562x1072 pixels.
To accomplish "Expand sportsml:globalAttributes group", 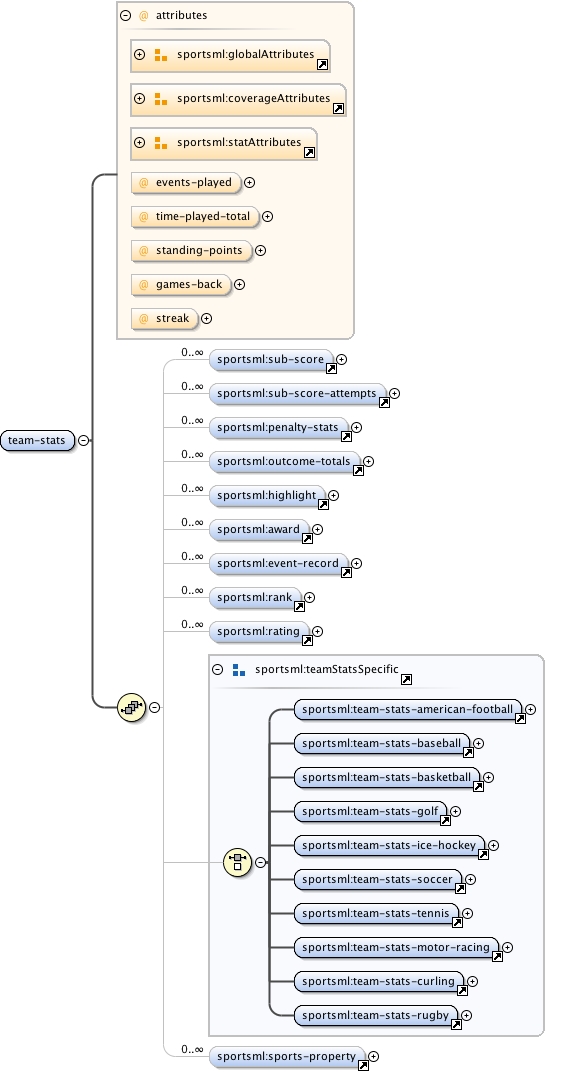I will coord(139,55).
